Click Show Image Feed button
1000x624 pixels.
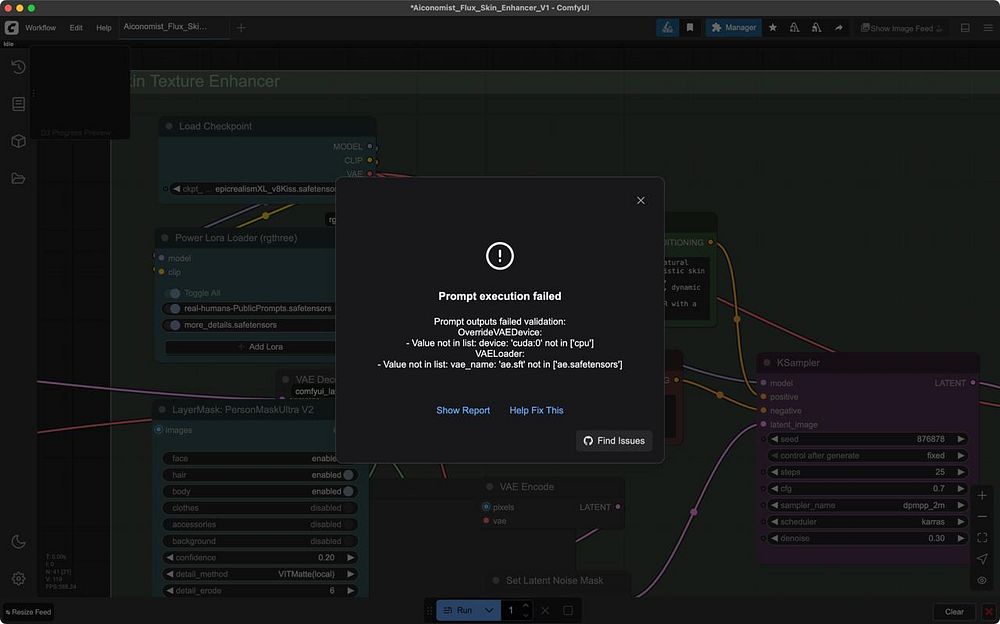901,28
